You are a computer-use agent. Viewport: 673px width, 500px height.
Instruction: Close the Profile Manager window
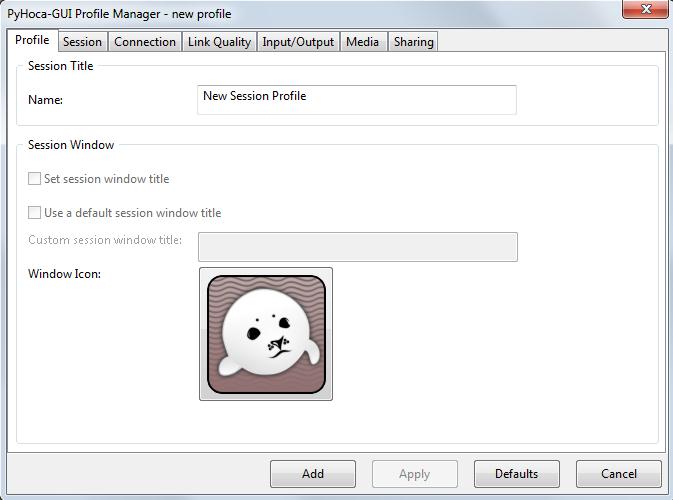click(645, 9)
